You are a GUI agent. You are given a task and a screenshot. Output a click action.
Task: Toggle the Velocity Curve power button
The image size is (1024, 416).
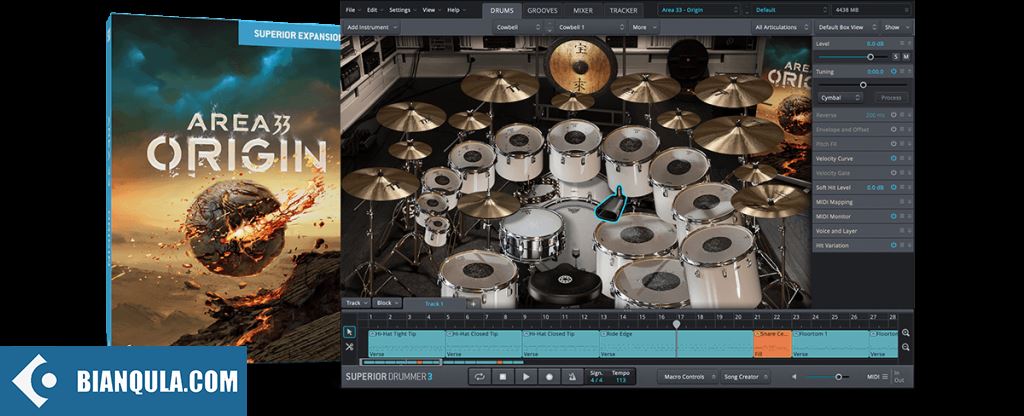pyautogui.click(x=893, y=158)
